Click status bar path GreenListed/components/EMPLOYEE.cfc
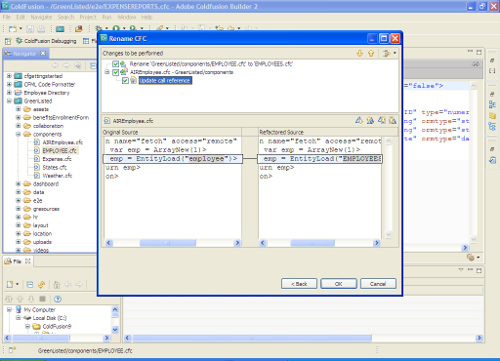500x361 pixels. [x=85, y=350]
